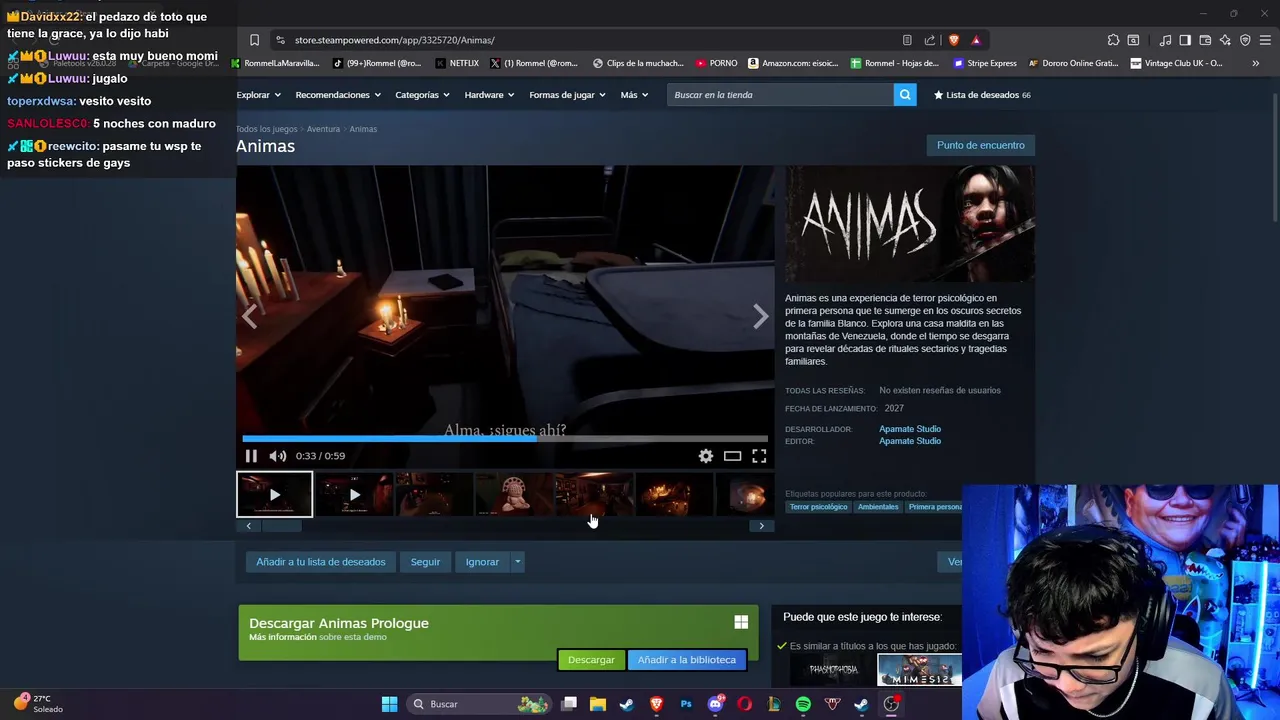Image resolution: width=1280 pixels, height=720 pixels.
Task: Open Discord from the taskbar
Action: [x=715, y=704]
